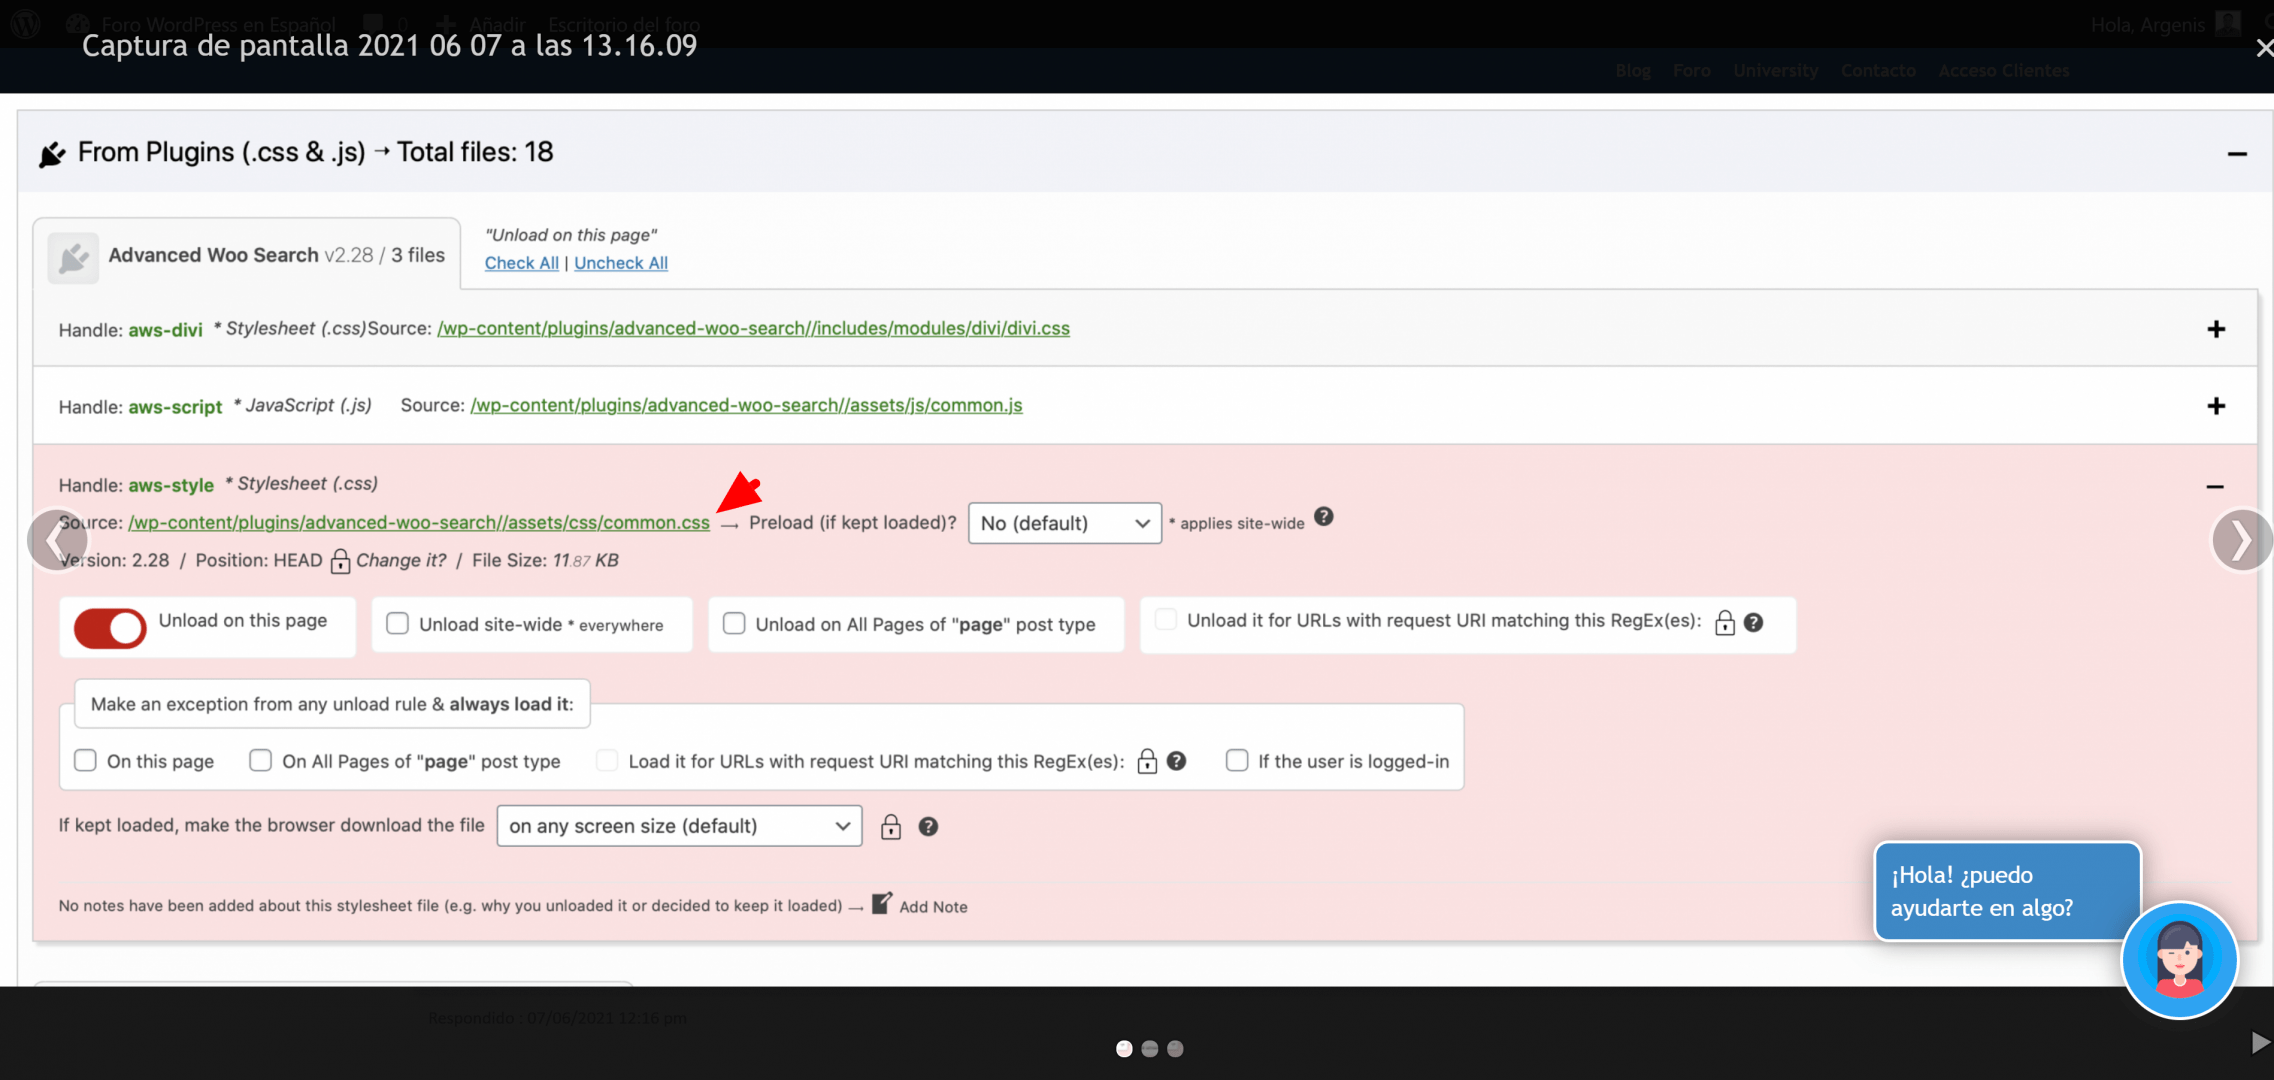Open the Preload No (default) dropdown
Screen dimensions: 2274x1080
[1065, 523]
